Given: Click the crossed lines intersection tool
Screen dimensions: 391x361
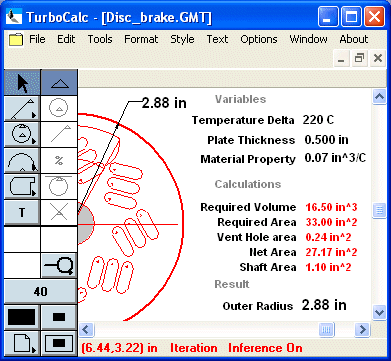Looking at the screenshot, I should 59,213.
